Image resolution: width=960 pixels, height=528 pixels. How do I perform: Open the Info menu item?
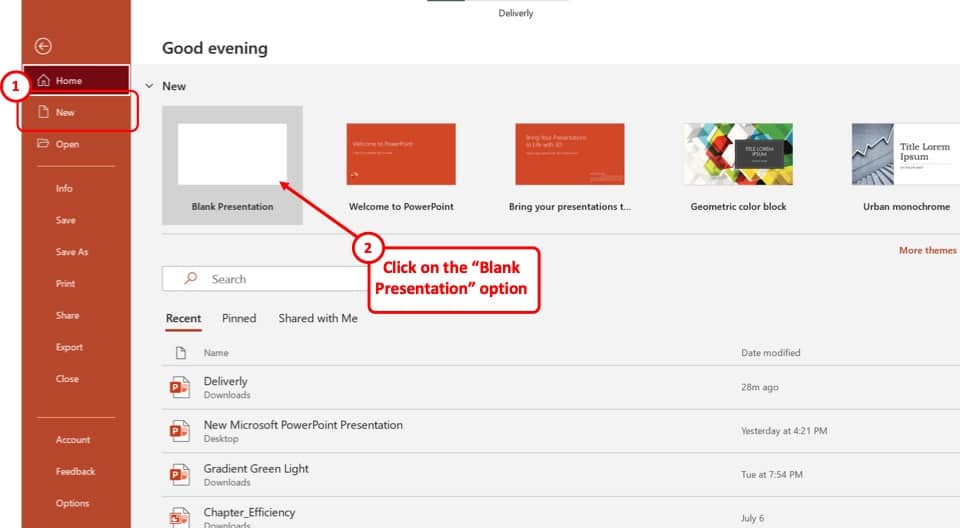click(64, 189)
